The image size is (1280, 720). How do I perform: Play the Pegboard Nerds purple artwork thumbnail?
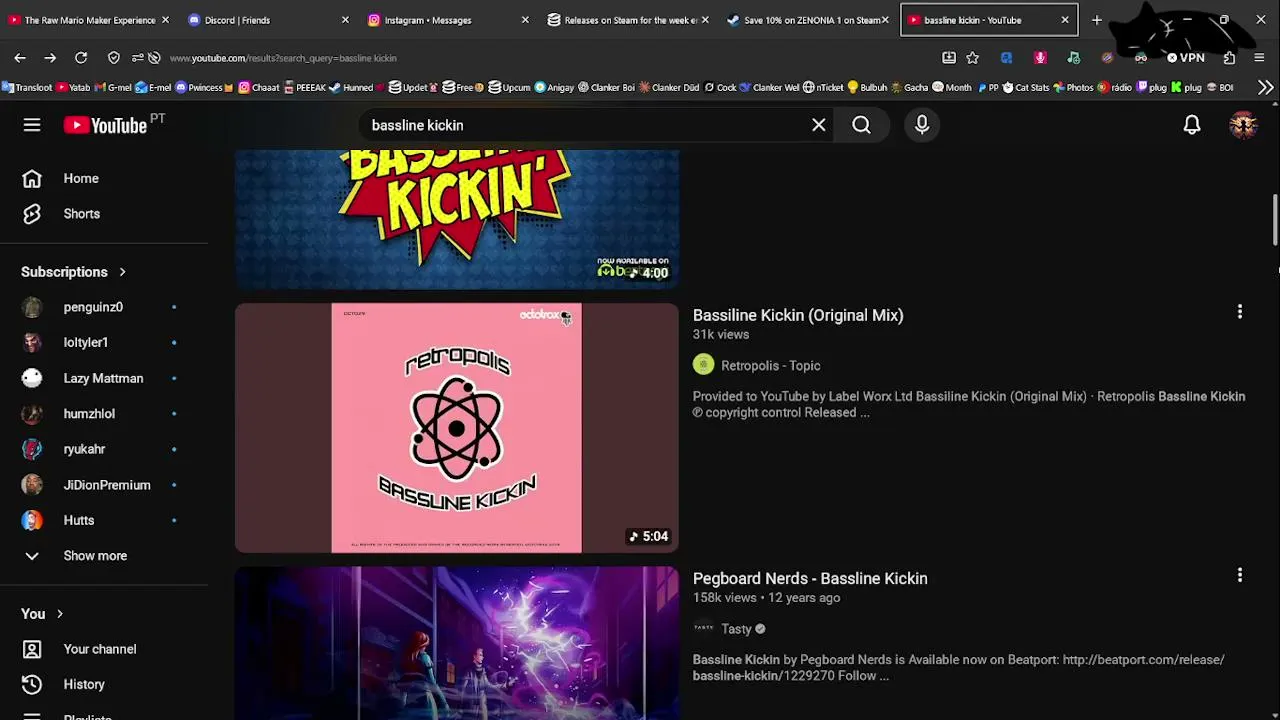click(457, 643)
